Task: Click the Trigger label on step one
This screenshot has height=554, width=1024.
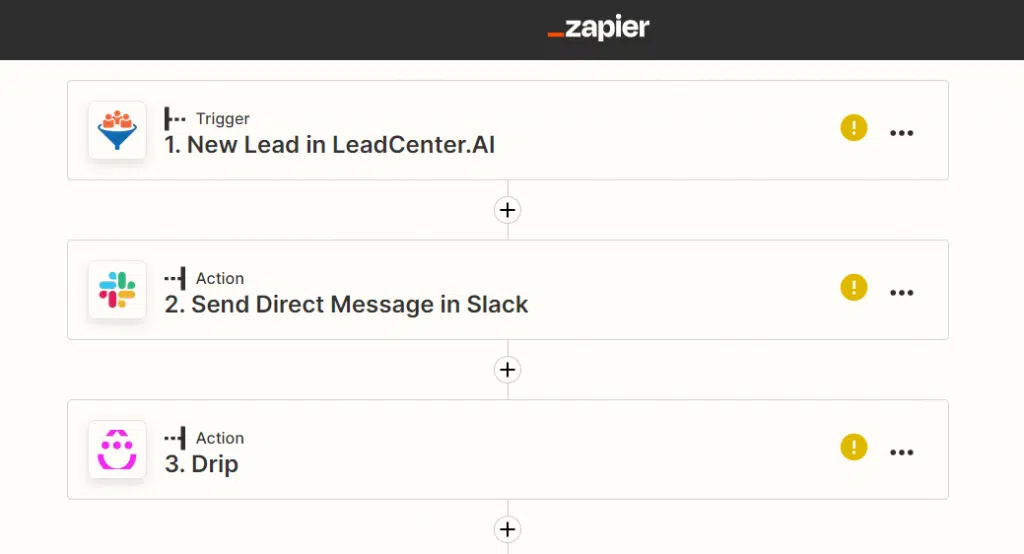Action: point(223,119)
